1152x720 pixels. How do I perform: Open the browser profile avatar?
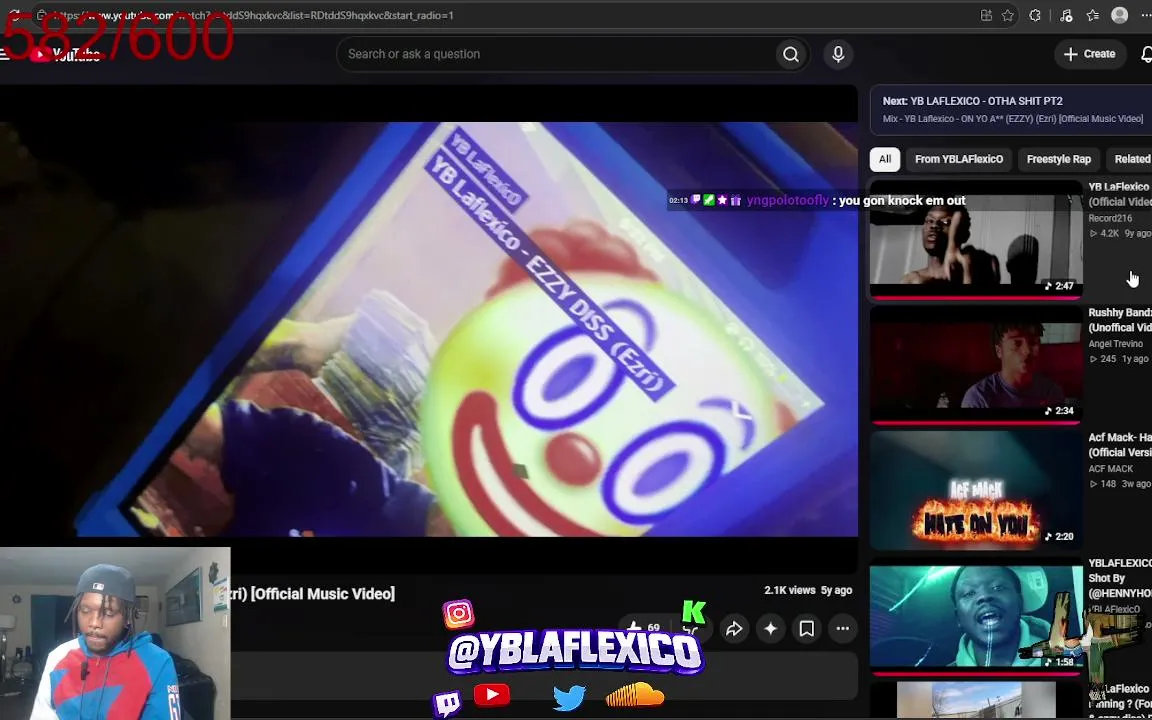[x=1119, y=15]
